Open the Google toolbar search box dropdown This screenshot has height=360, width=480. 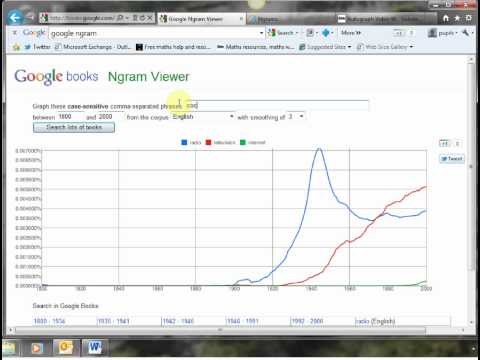pos(261,33)
